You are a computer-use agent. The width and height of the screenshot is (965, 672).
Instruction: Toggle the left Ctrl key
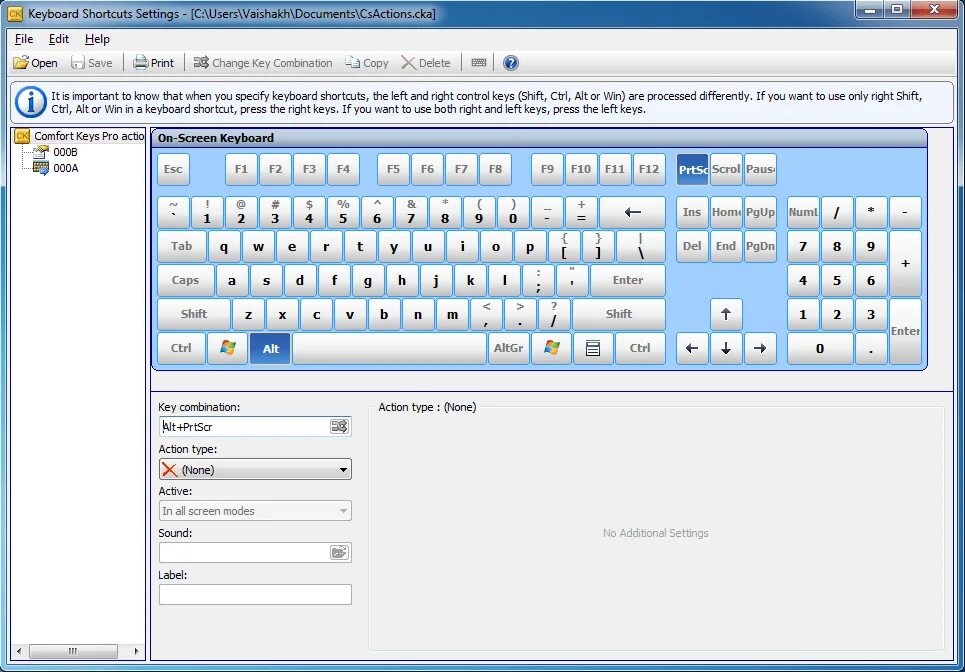point(181,348)
